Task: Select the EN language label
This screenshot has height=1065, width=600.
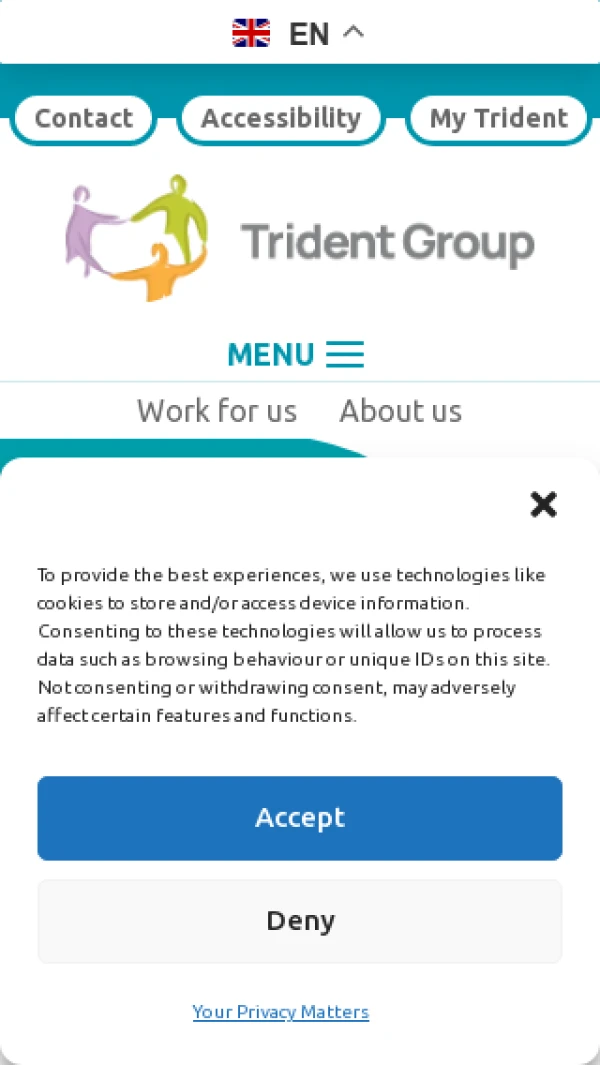Action: pyautogui.click(x=309, y=33)
